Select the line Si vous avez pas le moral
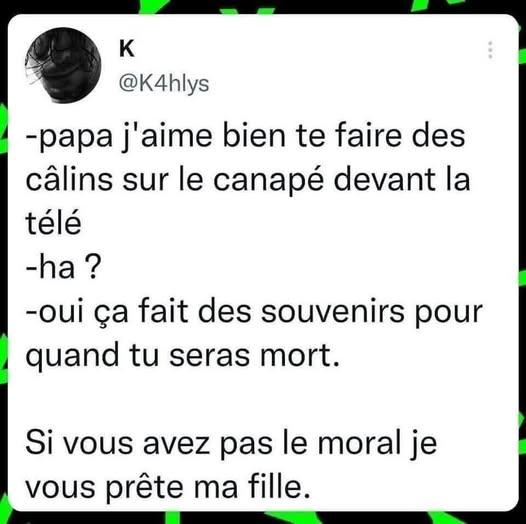The width and height of the screenshot is (526, 524). coord(231,443)
